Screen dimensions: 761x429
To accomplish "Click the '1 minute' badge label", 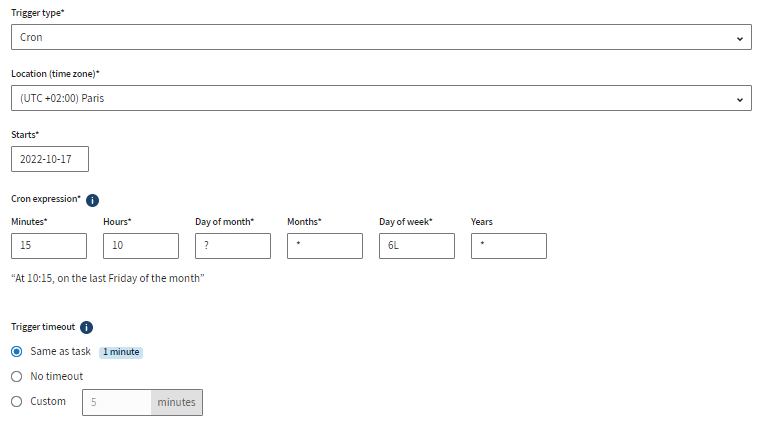I will click(x=121, y=352).
